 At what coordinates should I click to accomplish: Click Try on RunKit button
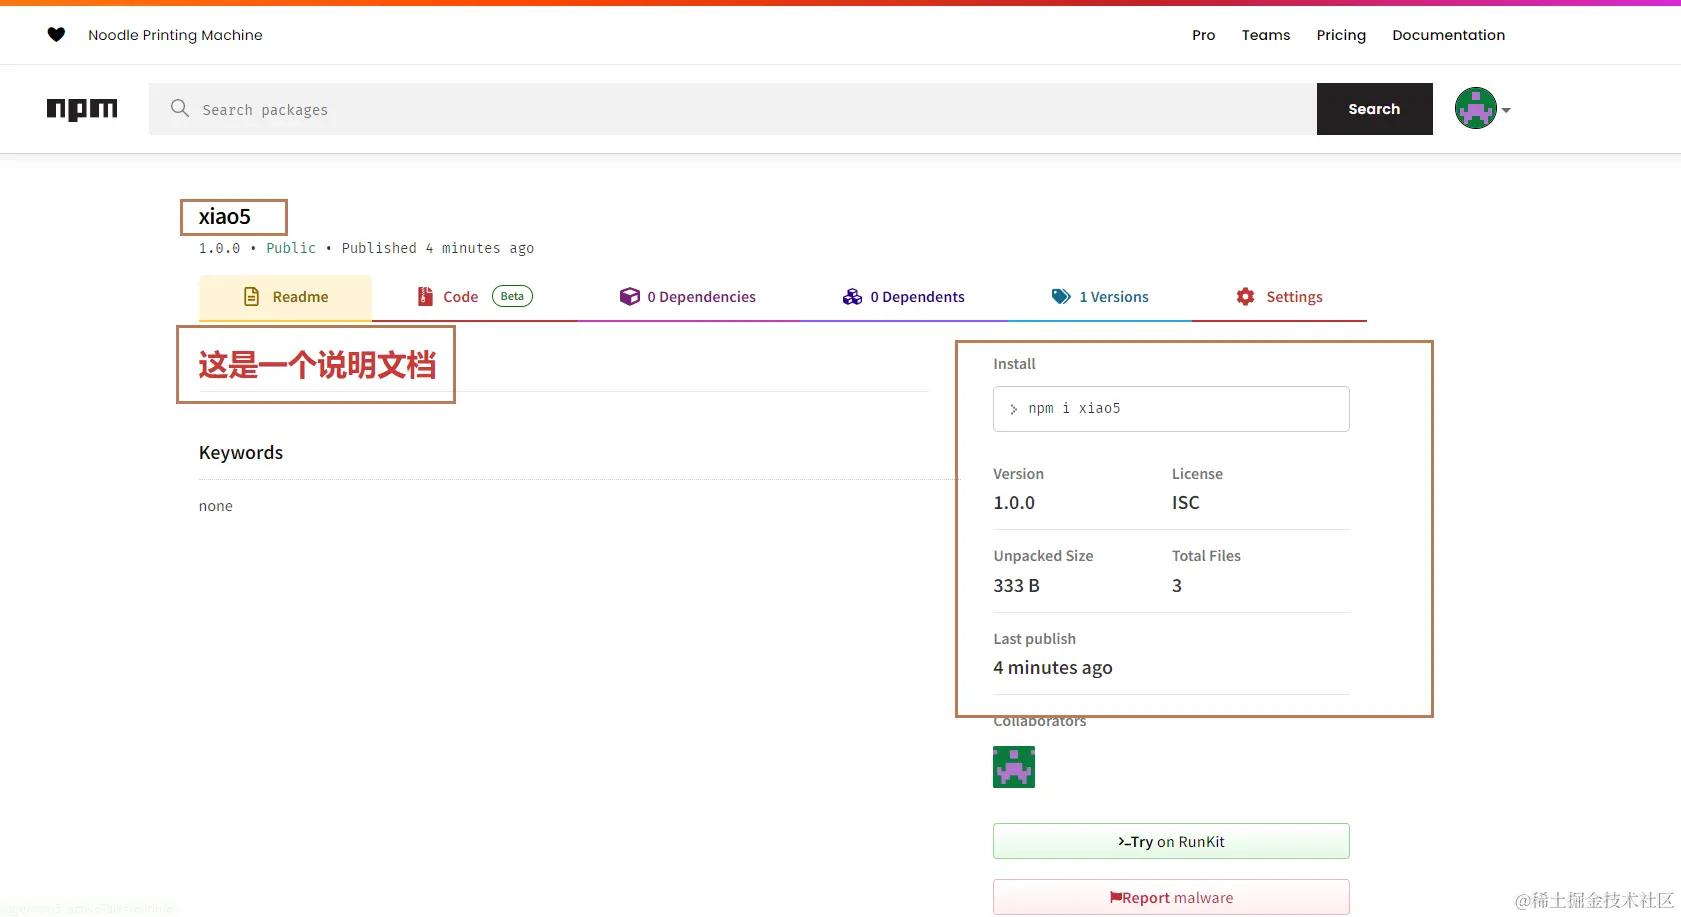click(1171, 841)
